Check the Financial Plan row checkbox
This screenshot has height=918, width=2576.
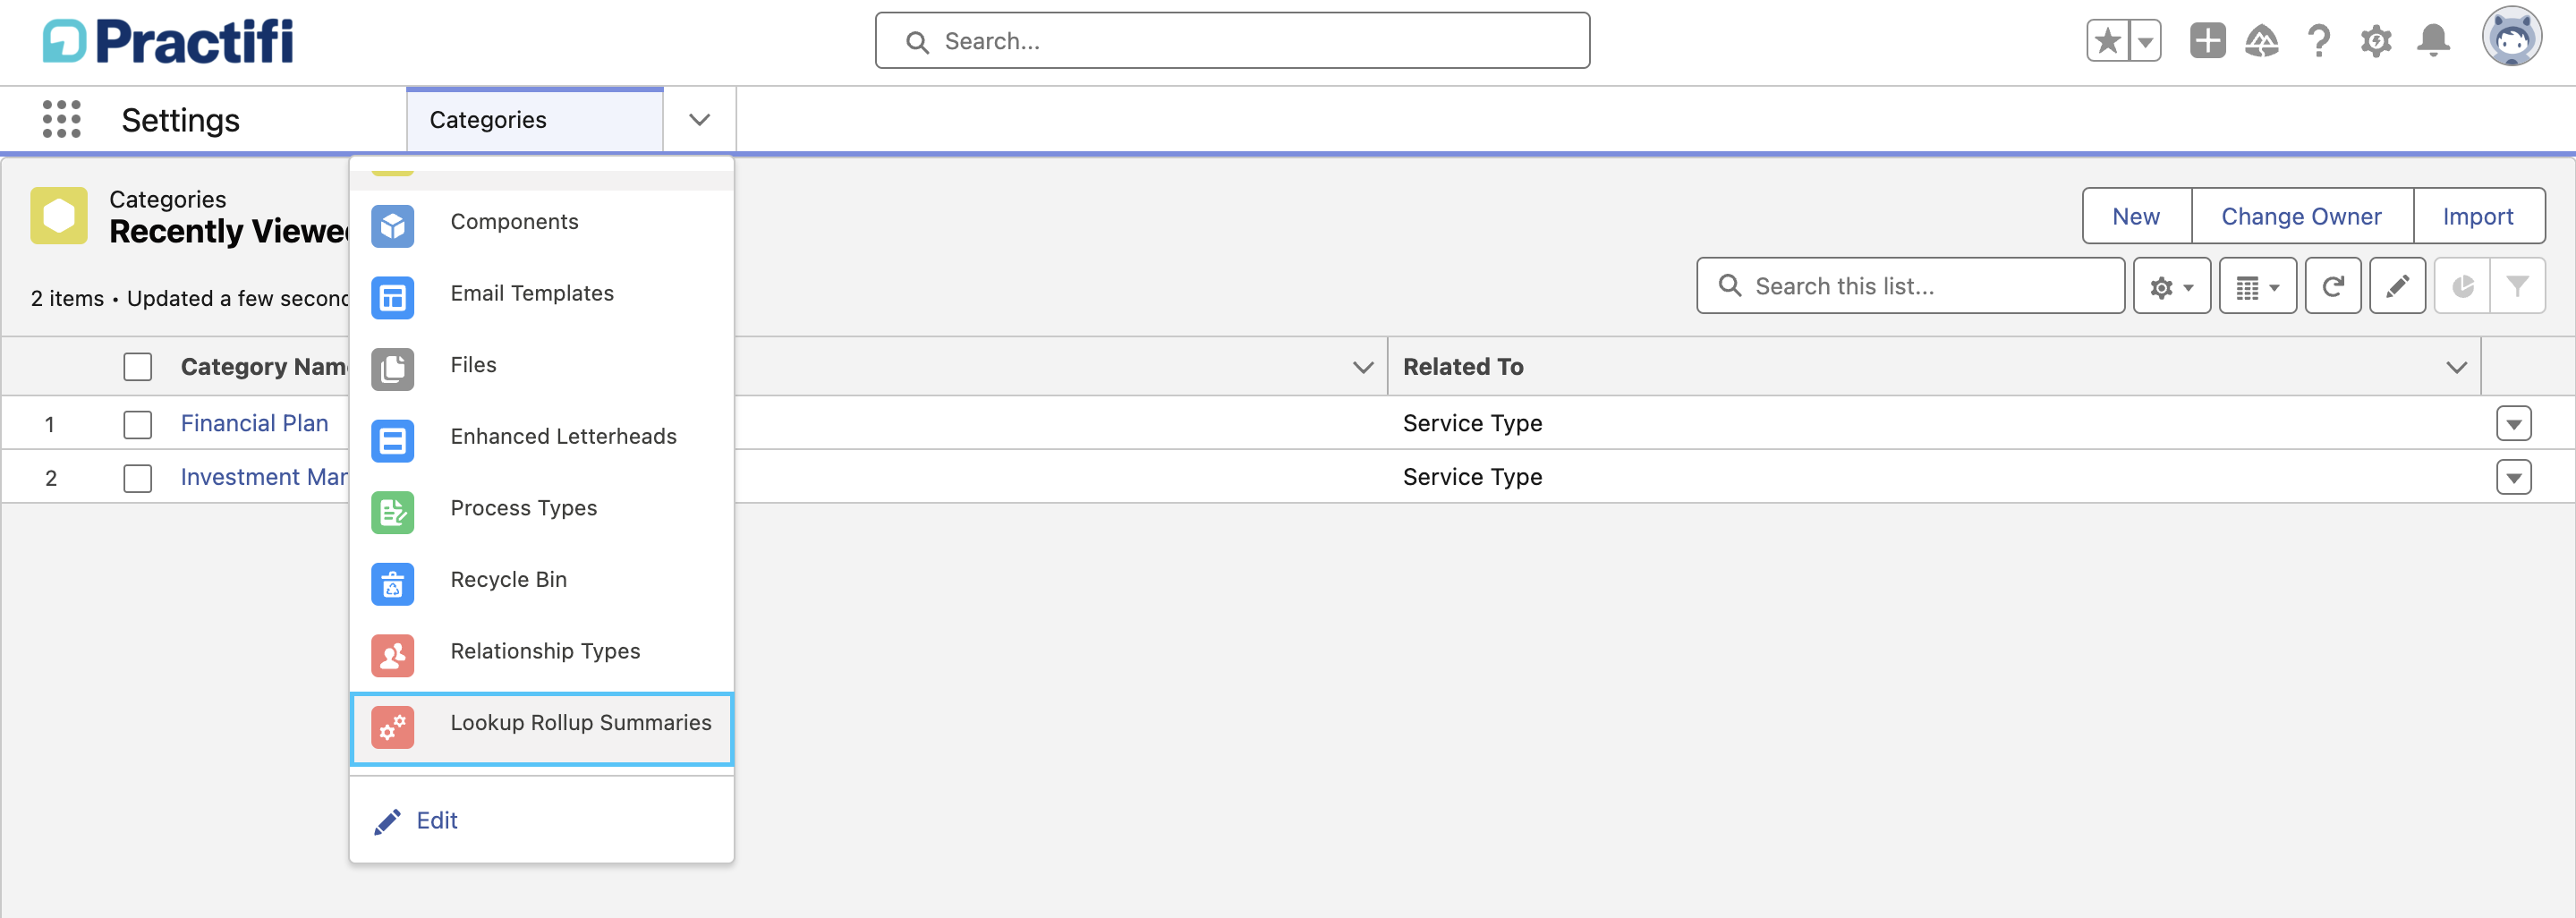[x=137, y=424]
